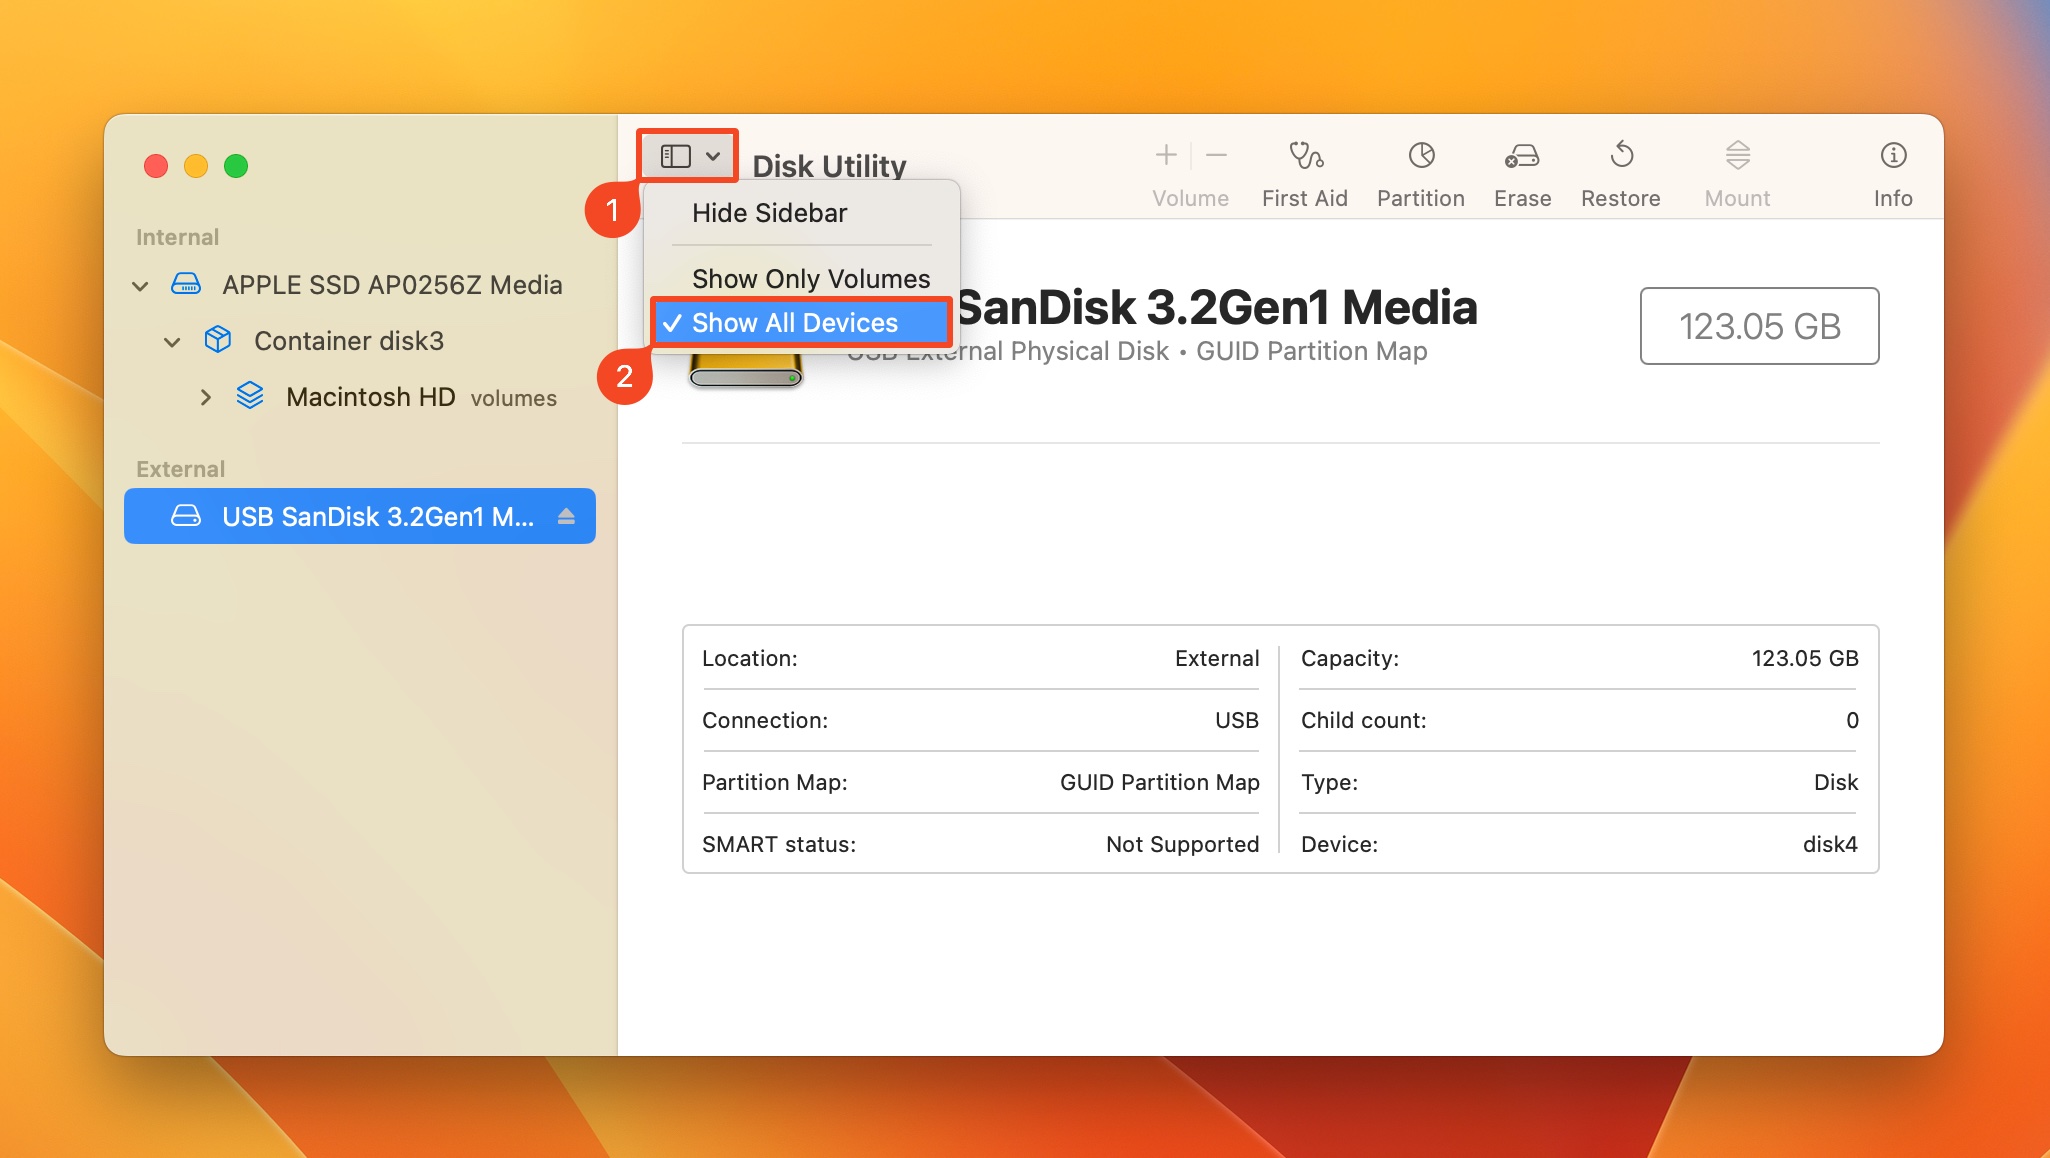Click the remove volume minus icon
Screen dimensions: 2050x1158
[x=1216, y=155]
